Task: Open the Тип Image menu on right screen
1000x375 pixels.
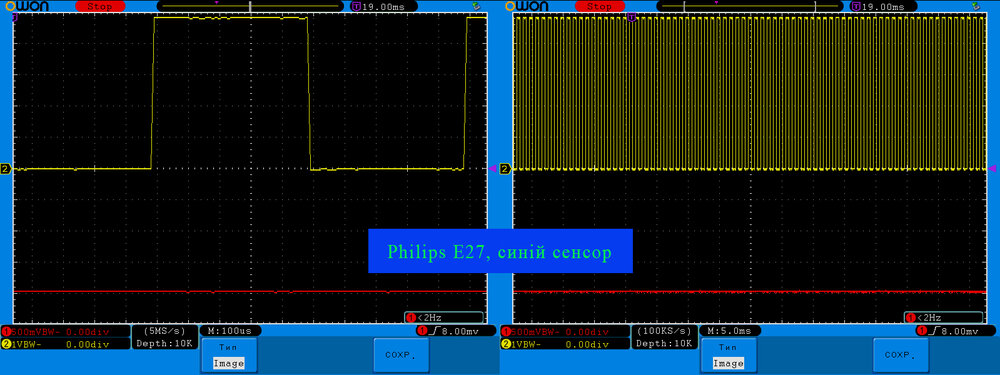Action: pos(728,355)
